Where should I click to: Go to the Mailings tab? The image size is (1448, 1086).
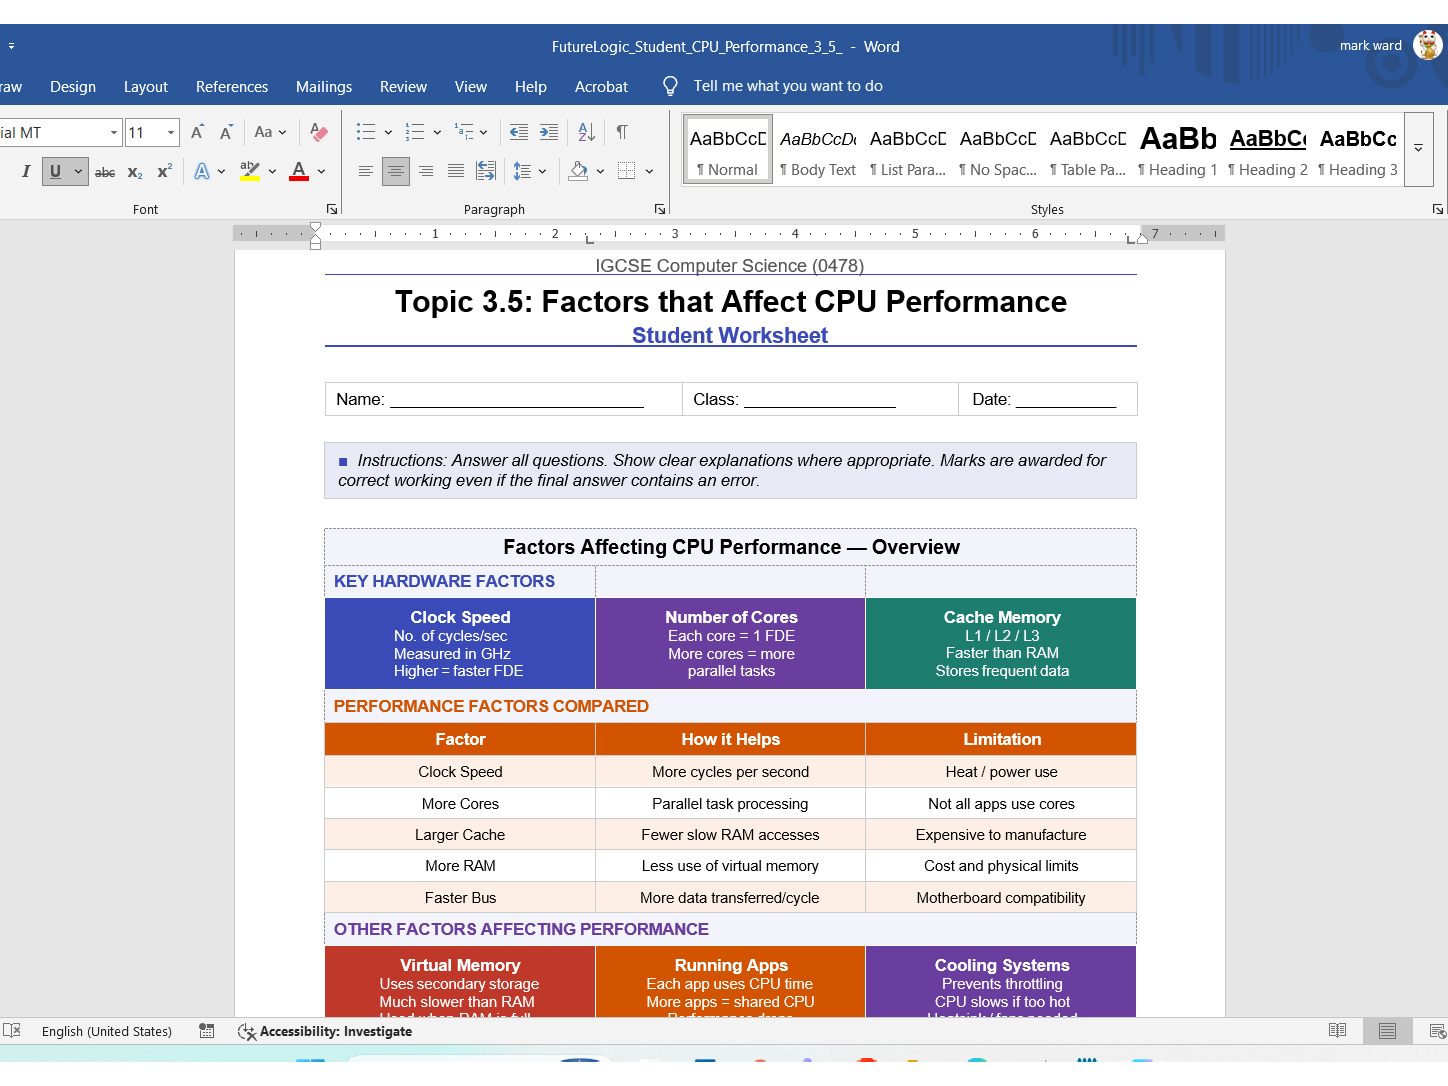pyautogui.click(x=324, y=87)
